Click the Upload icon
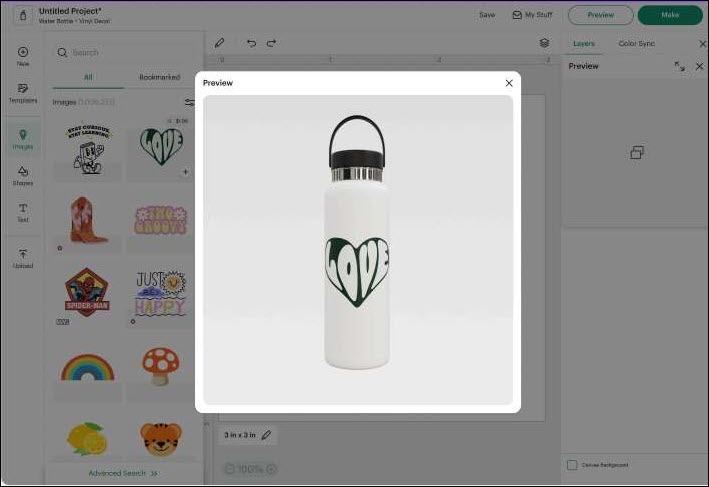 22,258
